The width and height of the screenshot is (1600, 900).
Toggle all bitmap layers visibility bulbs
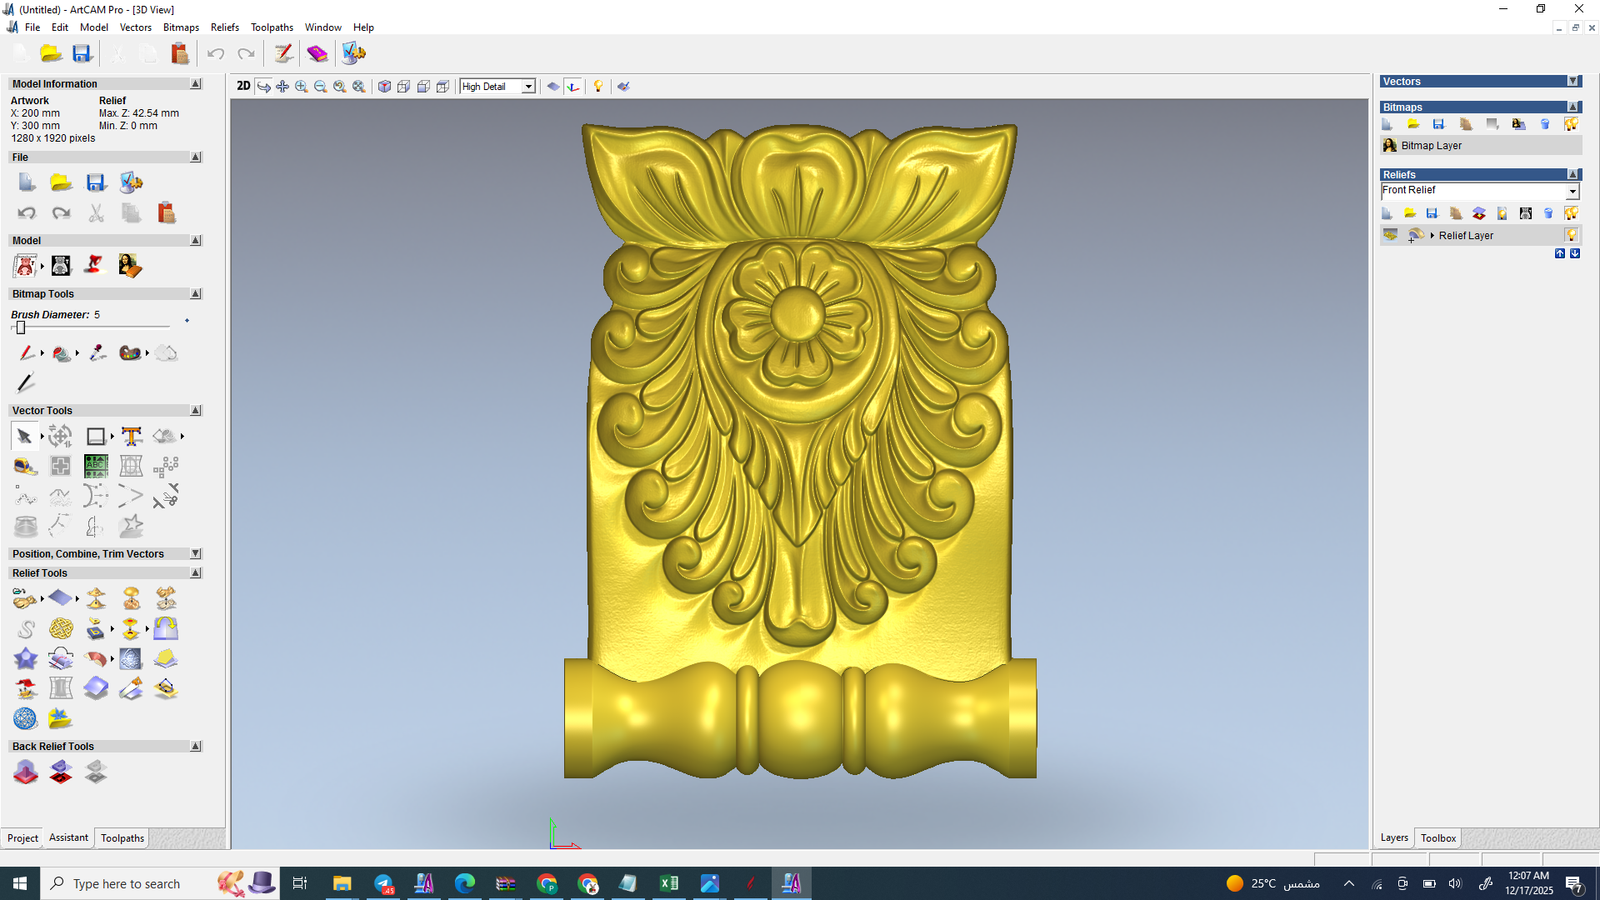pyautogui.click(x=1571, y=124)
